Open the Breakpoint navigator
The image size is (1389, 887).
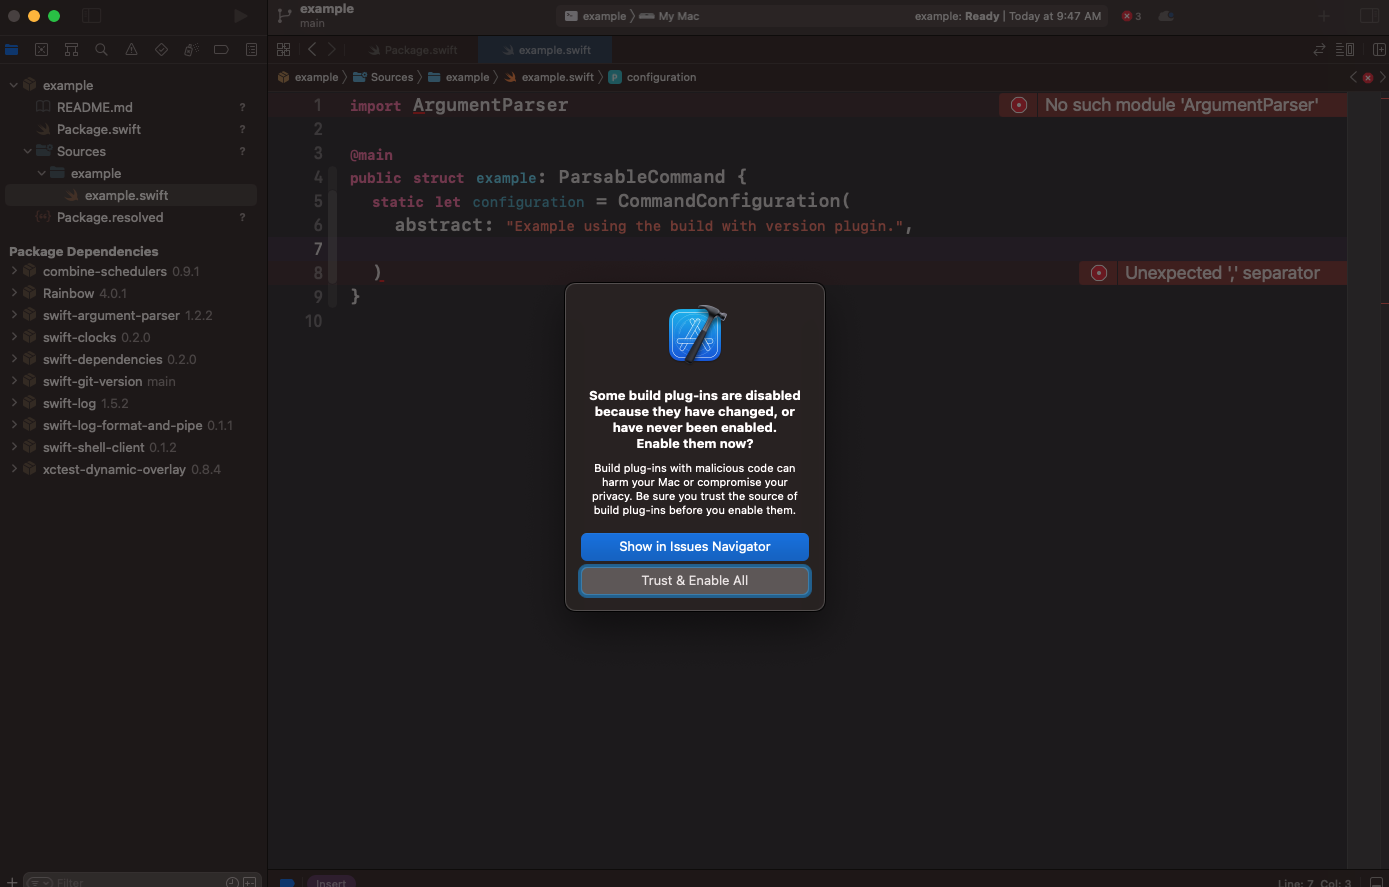click(x=221, y=50)
